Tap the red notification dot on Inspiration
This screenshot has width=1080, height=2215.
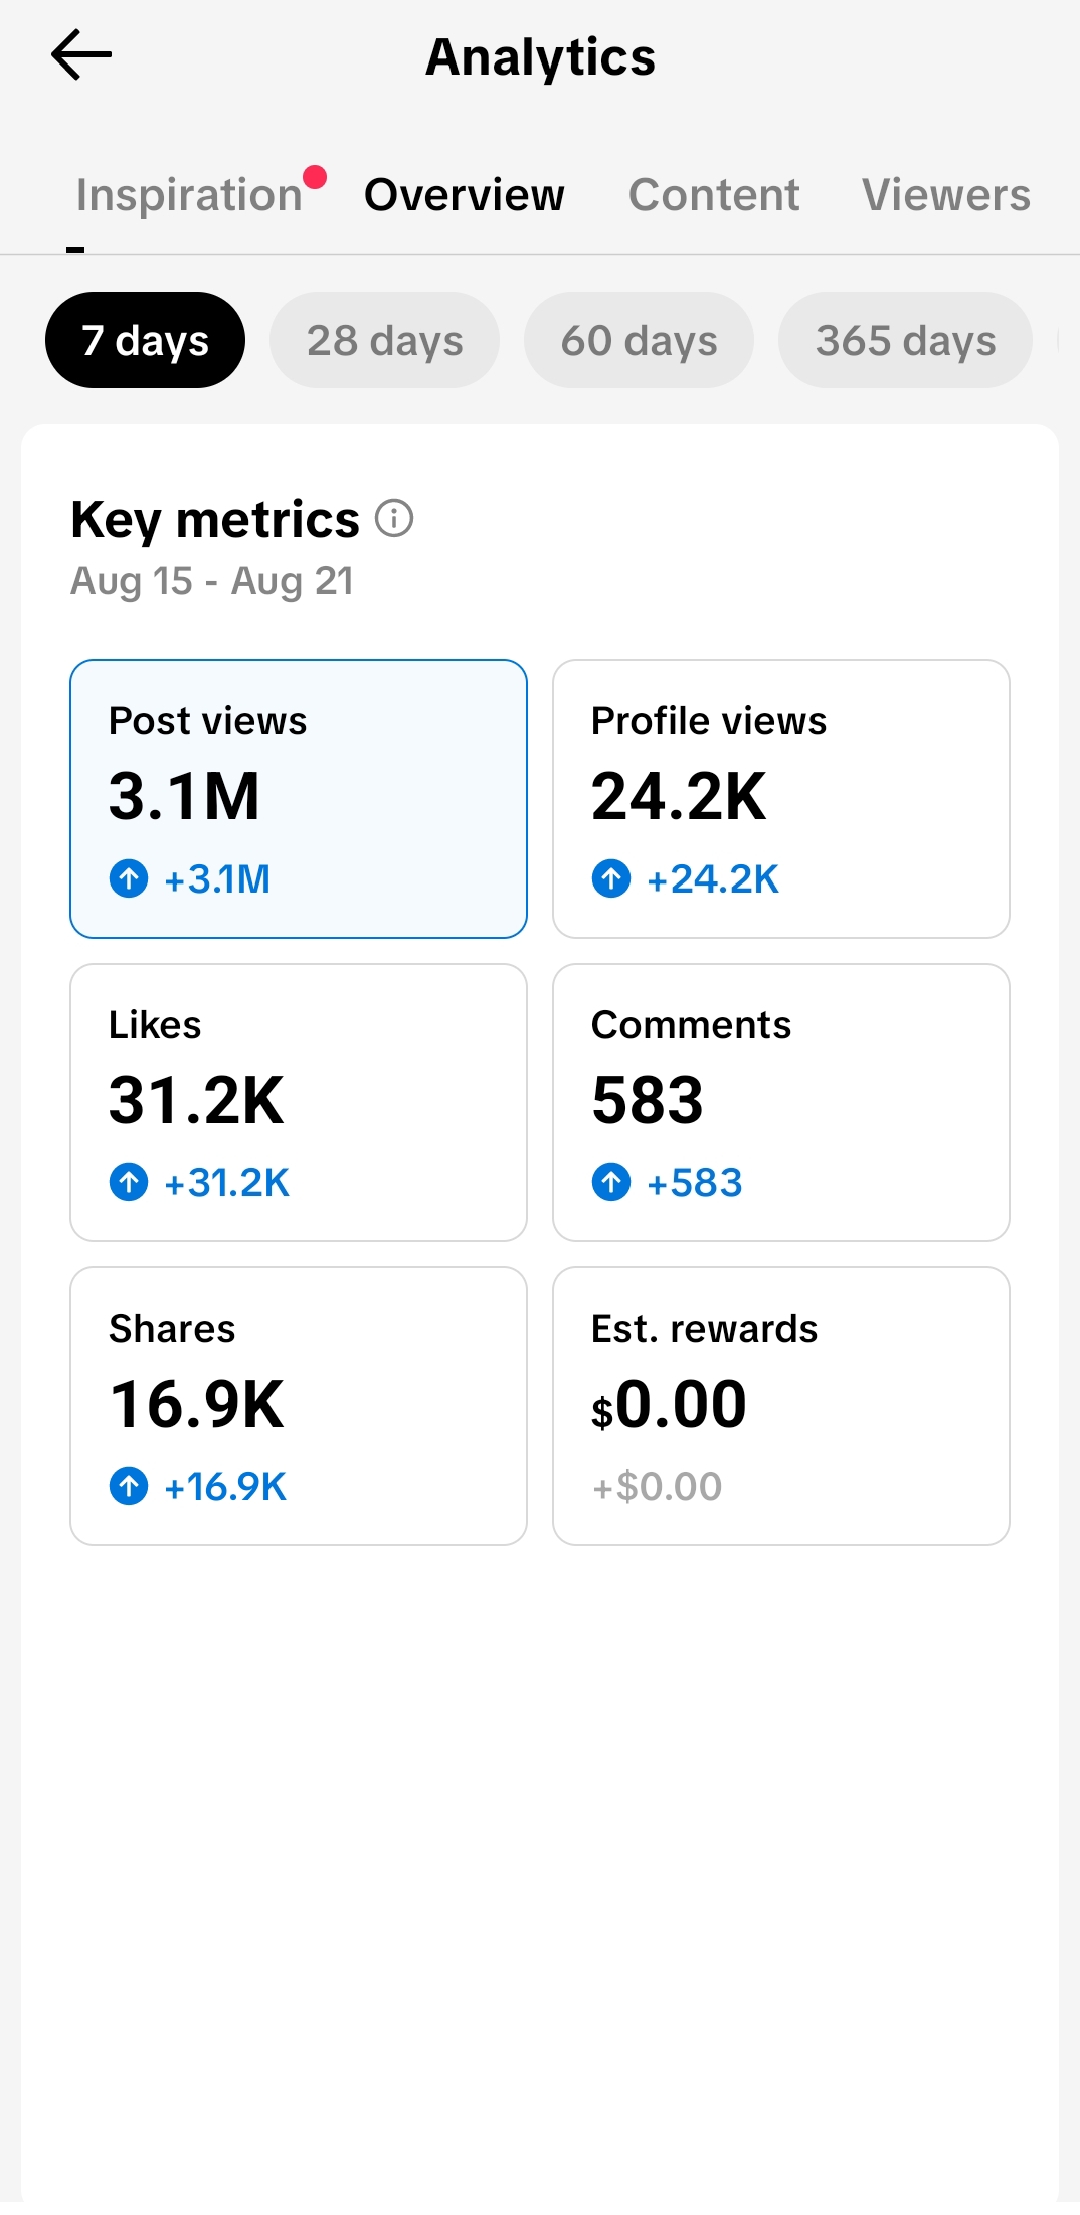315,177
